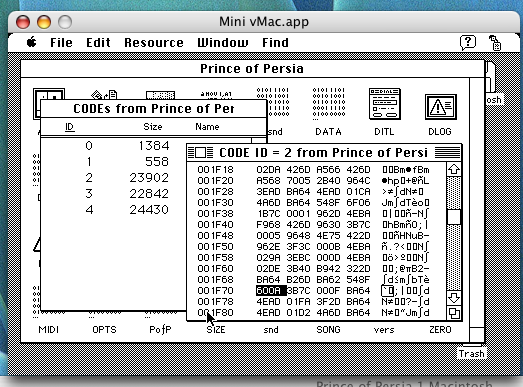Click the CODE ID = 2 window title
Image resolution: width=523 pixels, height=387 pixels.
tap(323, 152)
